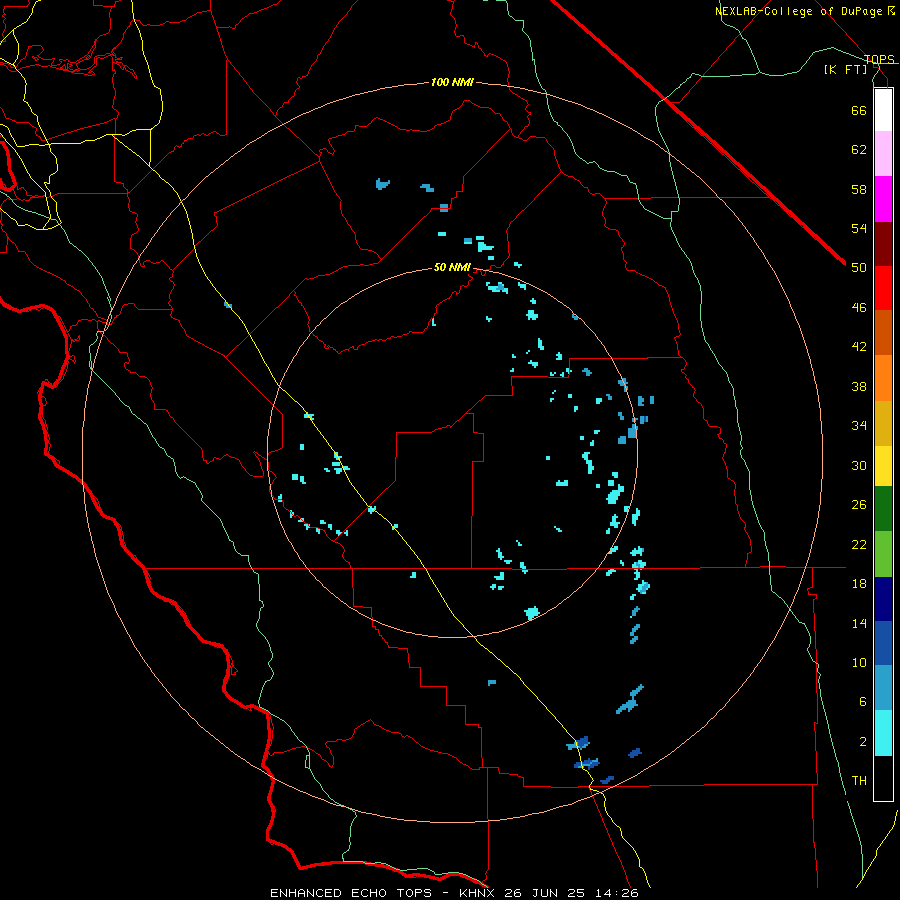900x900 pixels.
Task: Click the legend value 34
Action: (x=859, y=426)
